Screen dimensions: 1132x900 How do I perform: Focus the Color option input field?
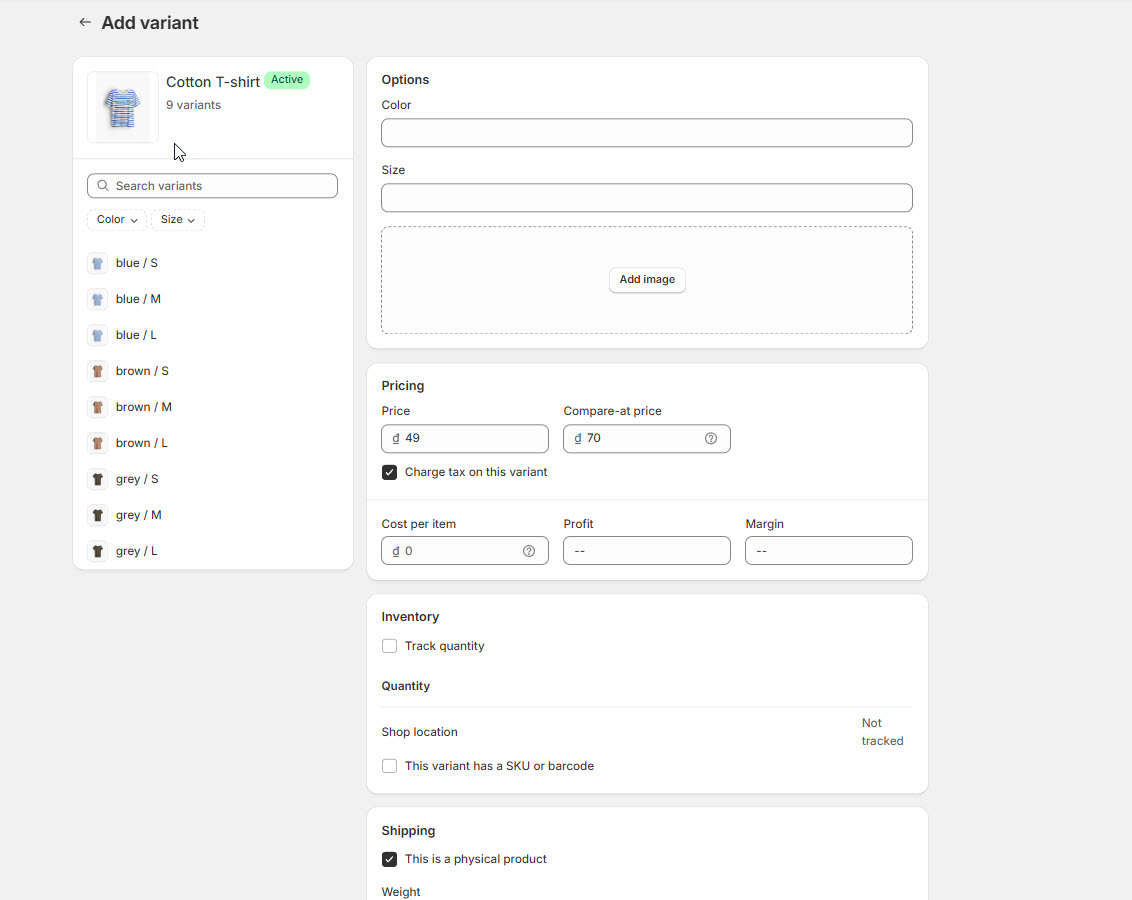pyautogui.click(x=646, y=133)
